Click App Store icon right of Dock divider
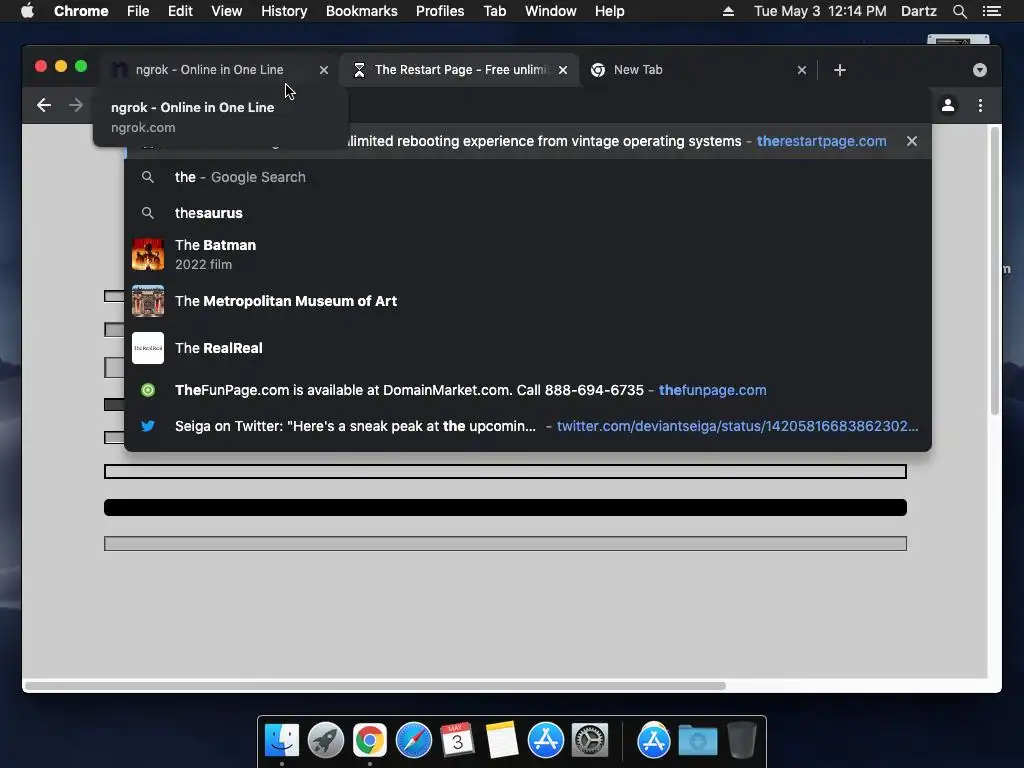The image size is (1024, 768). point(654,741)
